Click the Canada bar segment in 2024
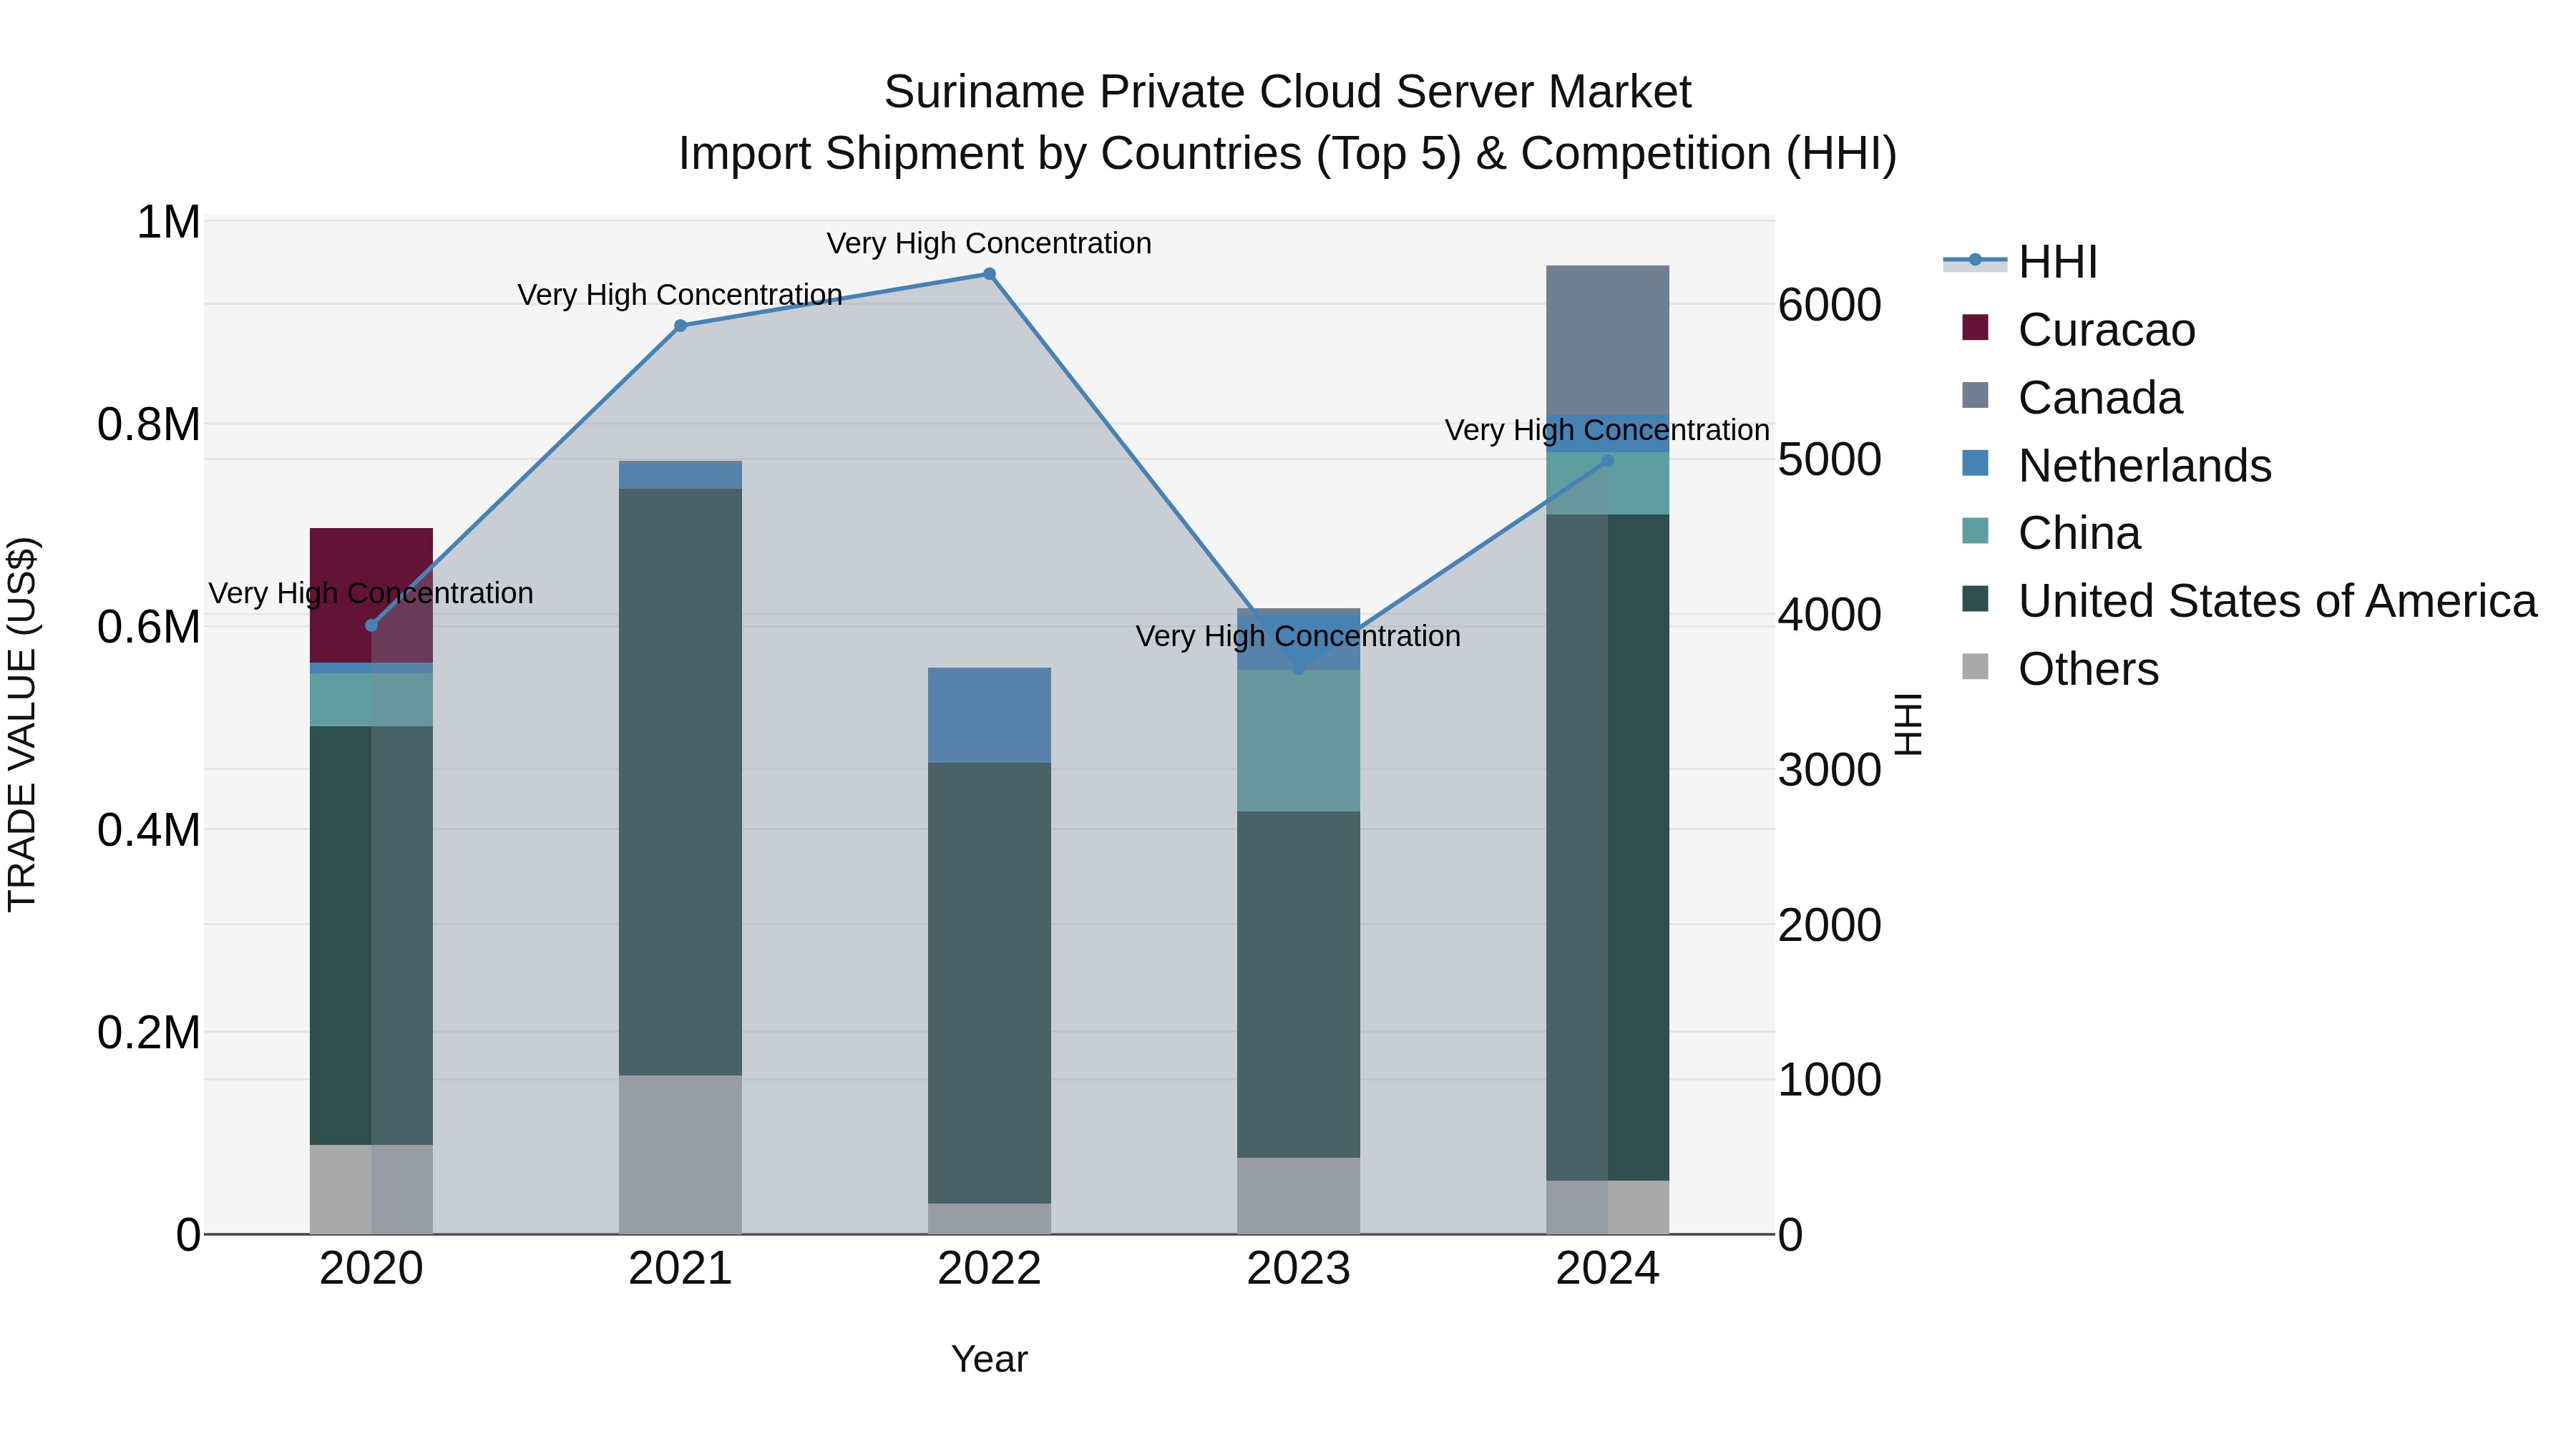This screenshot has height=1449, width=2576. pyautogui.click(x=1607, y=340)
